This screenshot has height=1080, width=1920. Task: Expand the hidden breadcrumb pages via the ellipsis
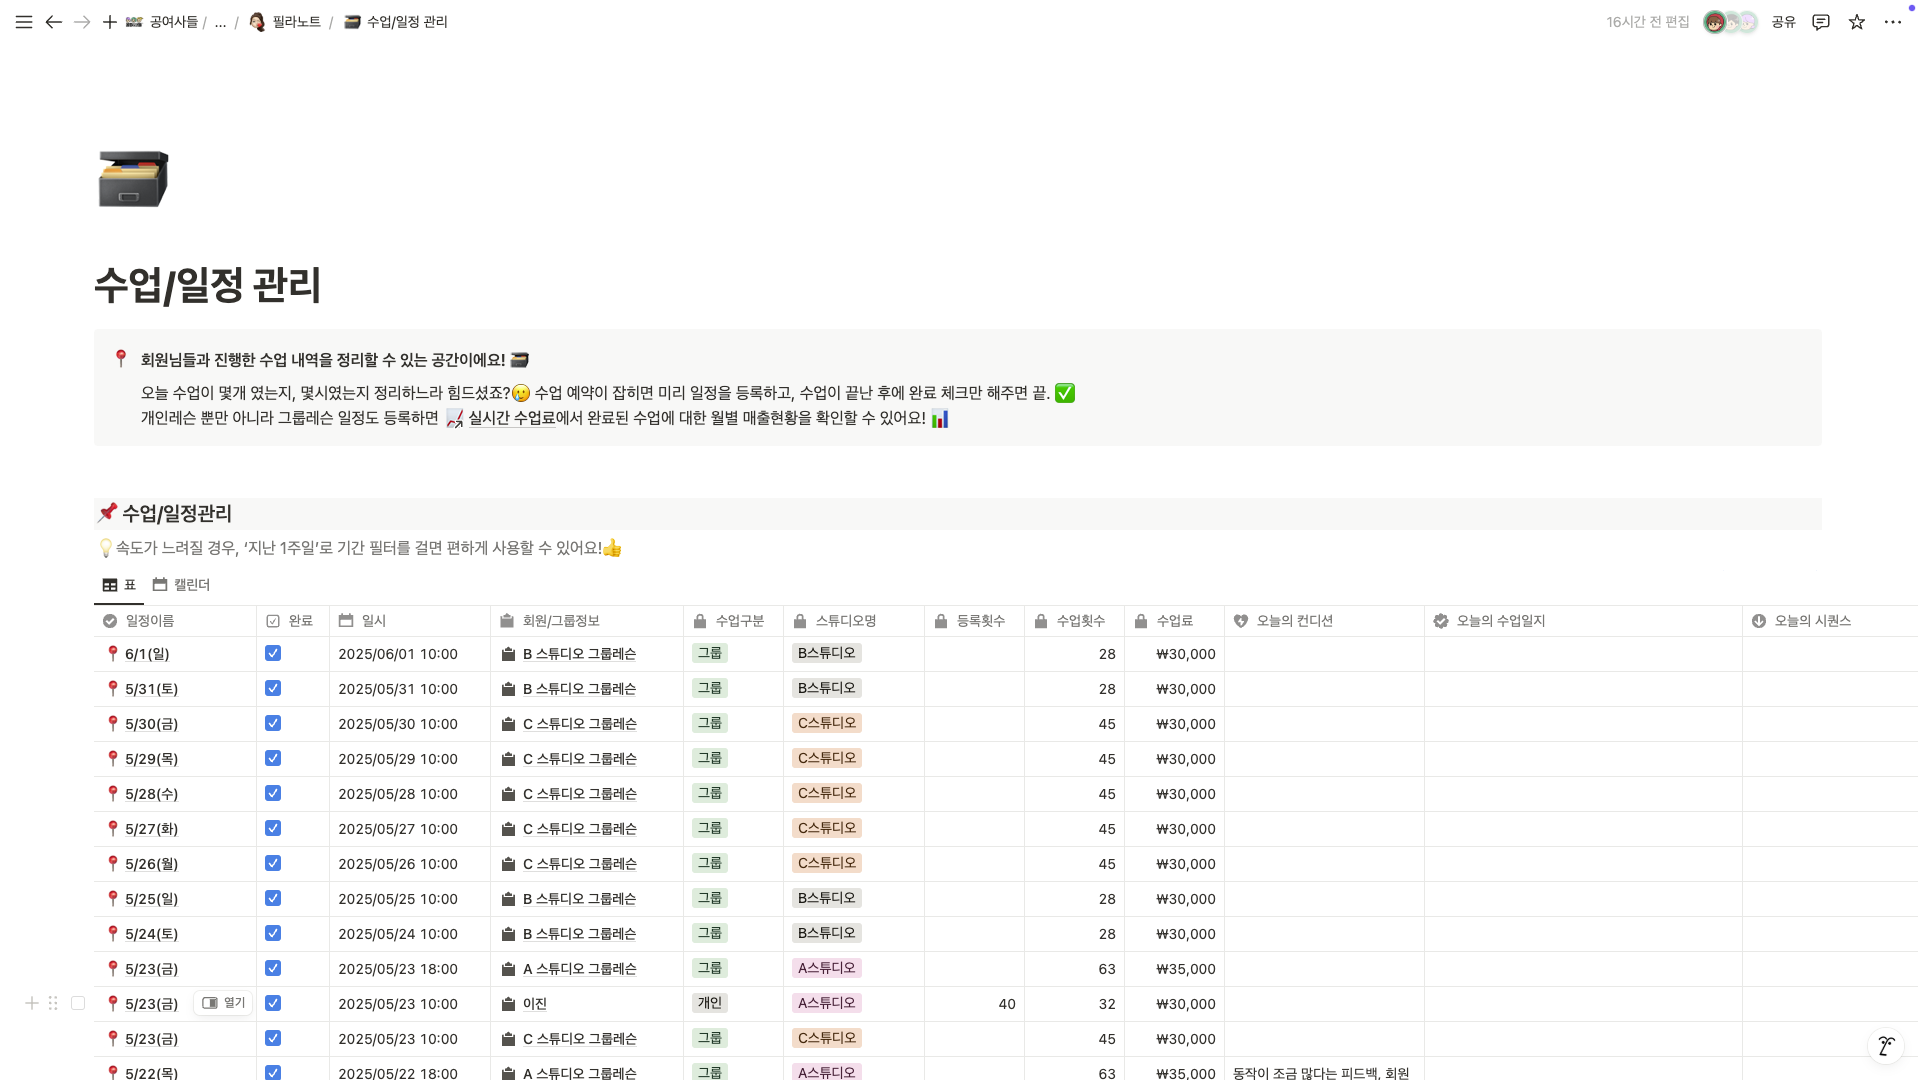pos(219,21)
